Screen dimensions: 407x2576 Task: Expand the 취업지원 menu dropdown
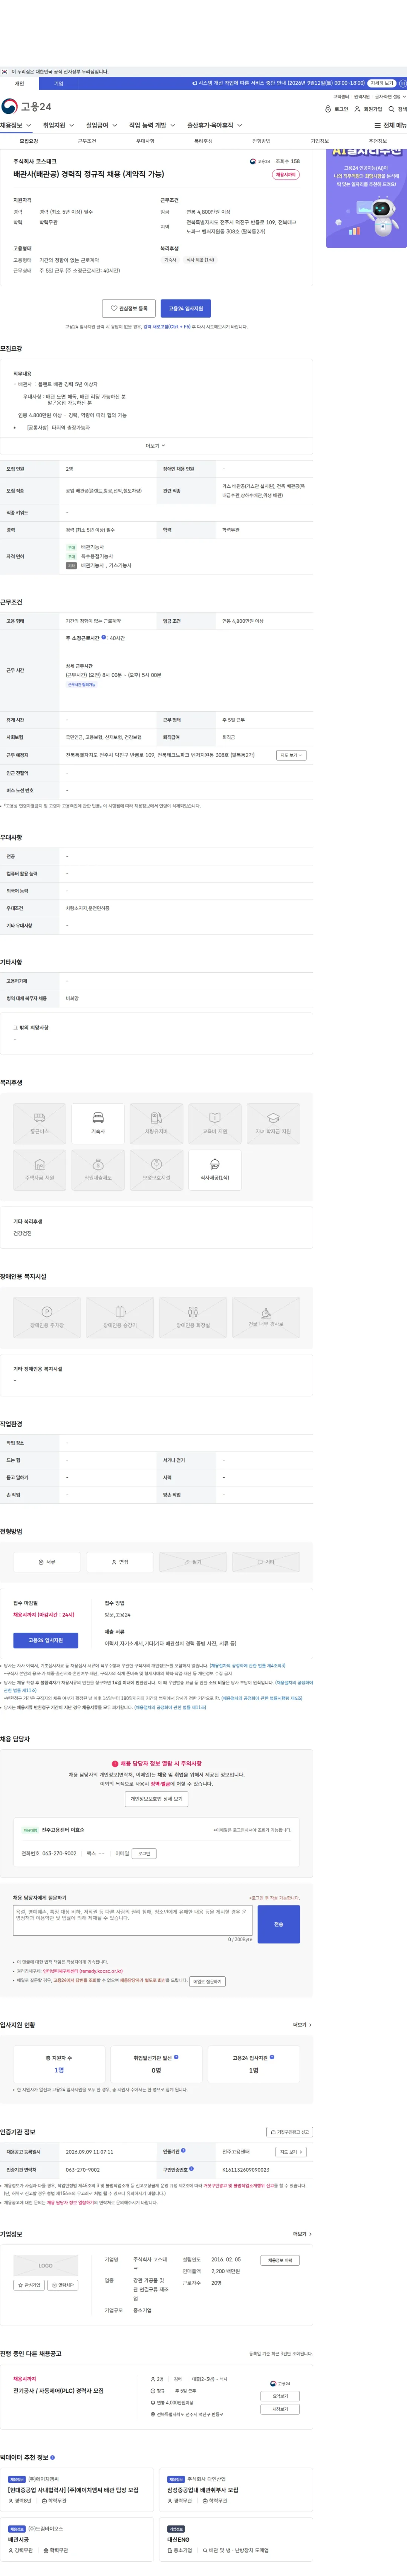click(x=59, y=126)
